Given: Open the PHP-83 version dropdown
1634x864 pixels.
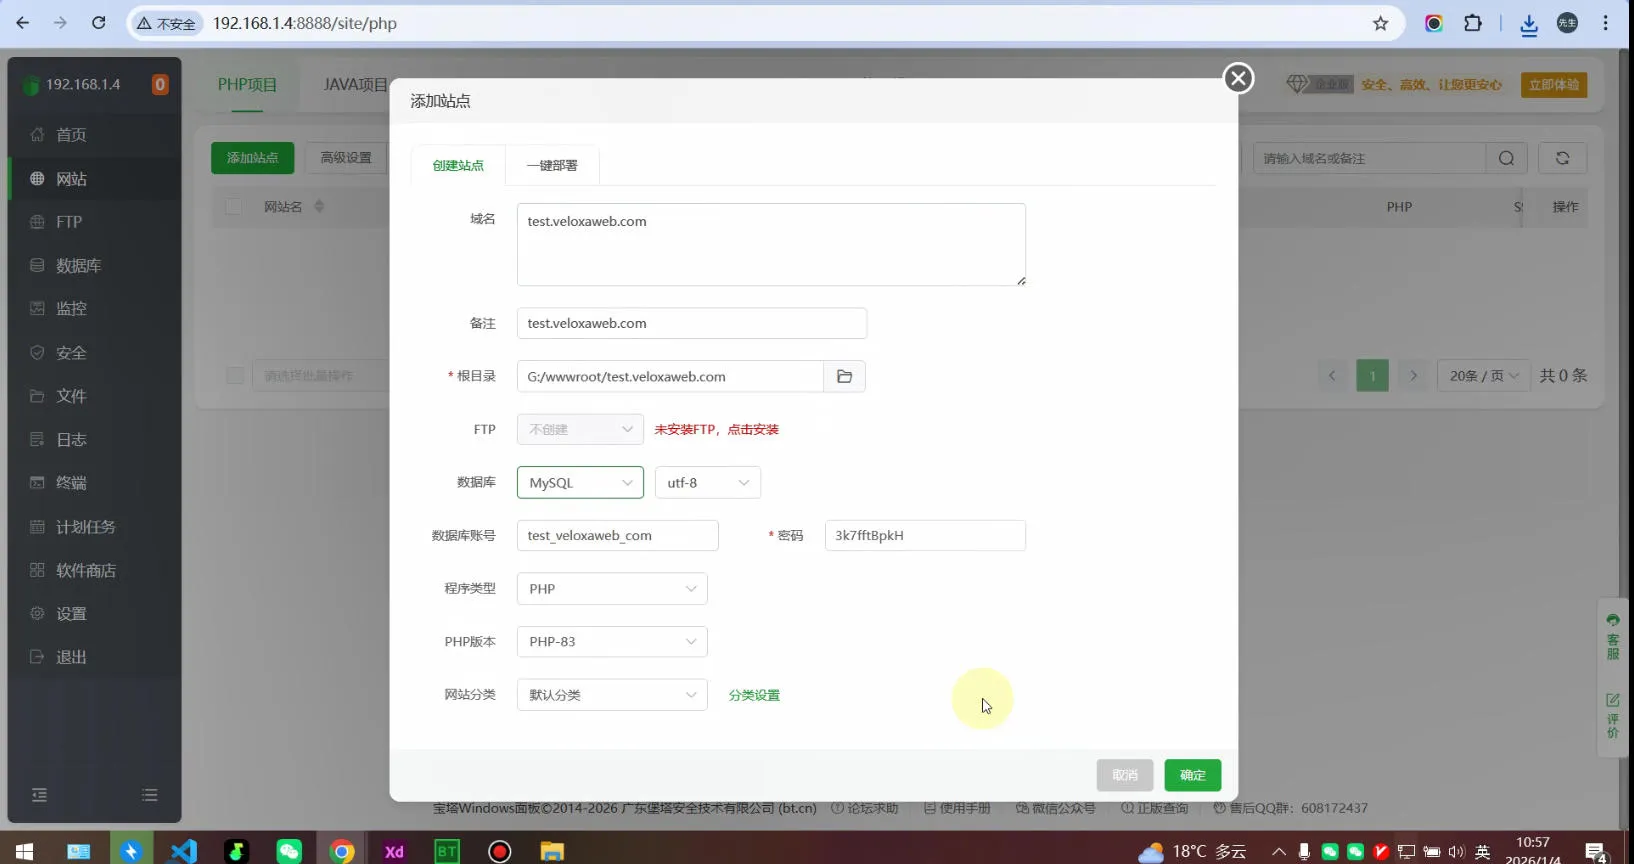Looking at the screenshot, I should point(612,642).
